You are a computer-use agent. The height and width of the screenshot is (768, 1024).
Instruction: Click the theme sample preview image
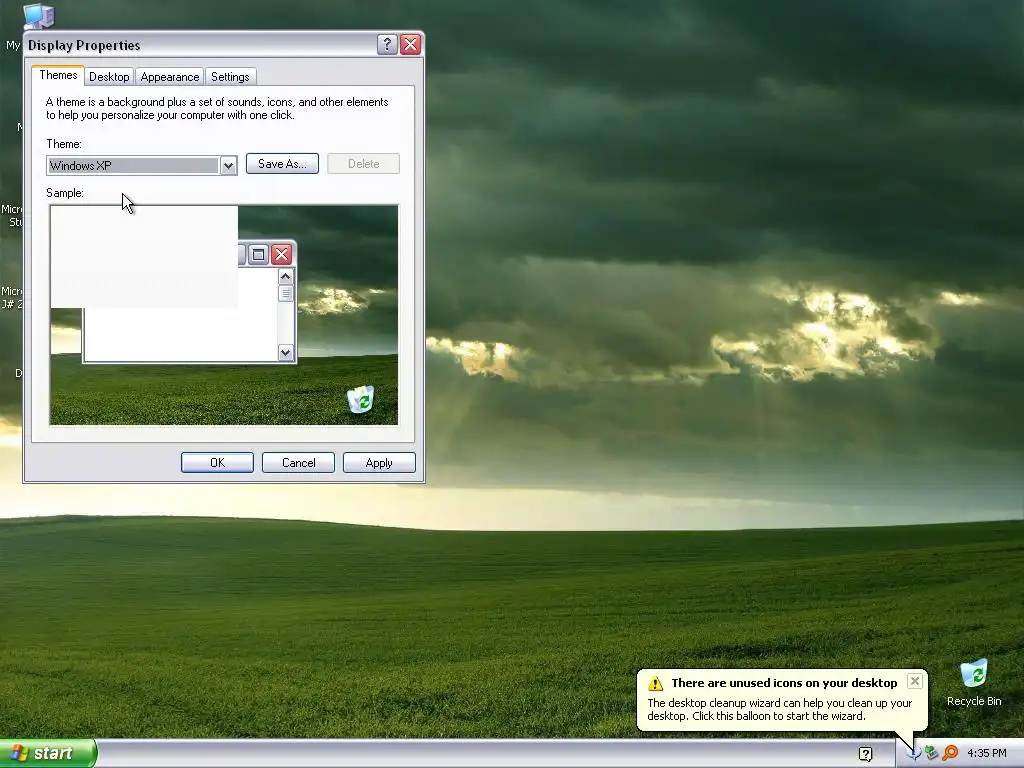[x=223, y=315]
